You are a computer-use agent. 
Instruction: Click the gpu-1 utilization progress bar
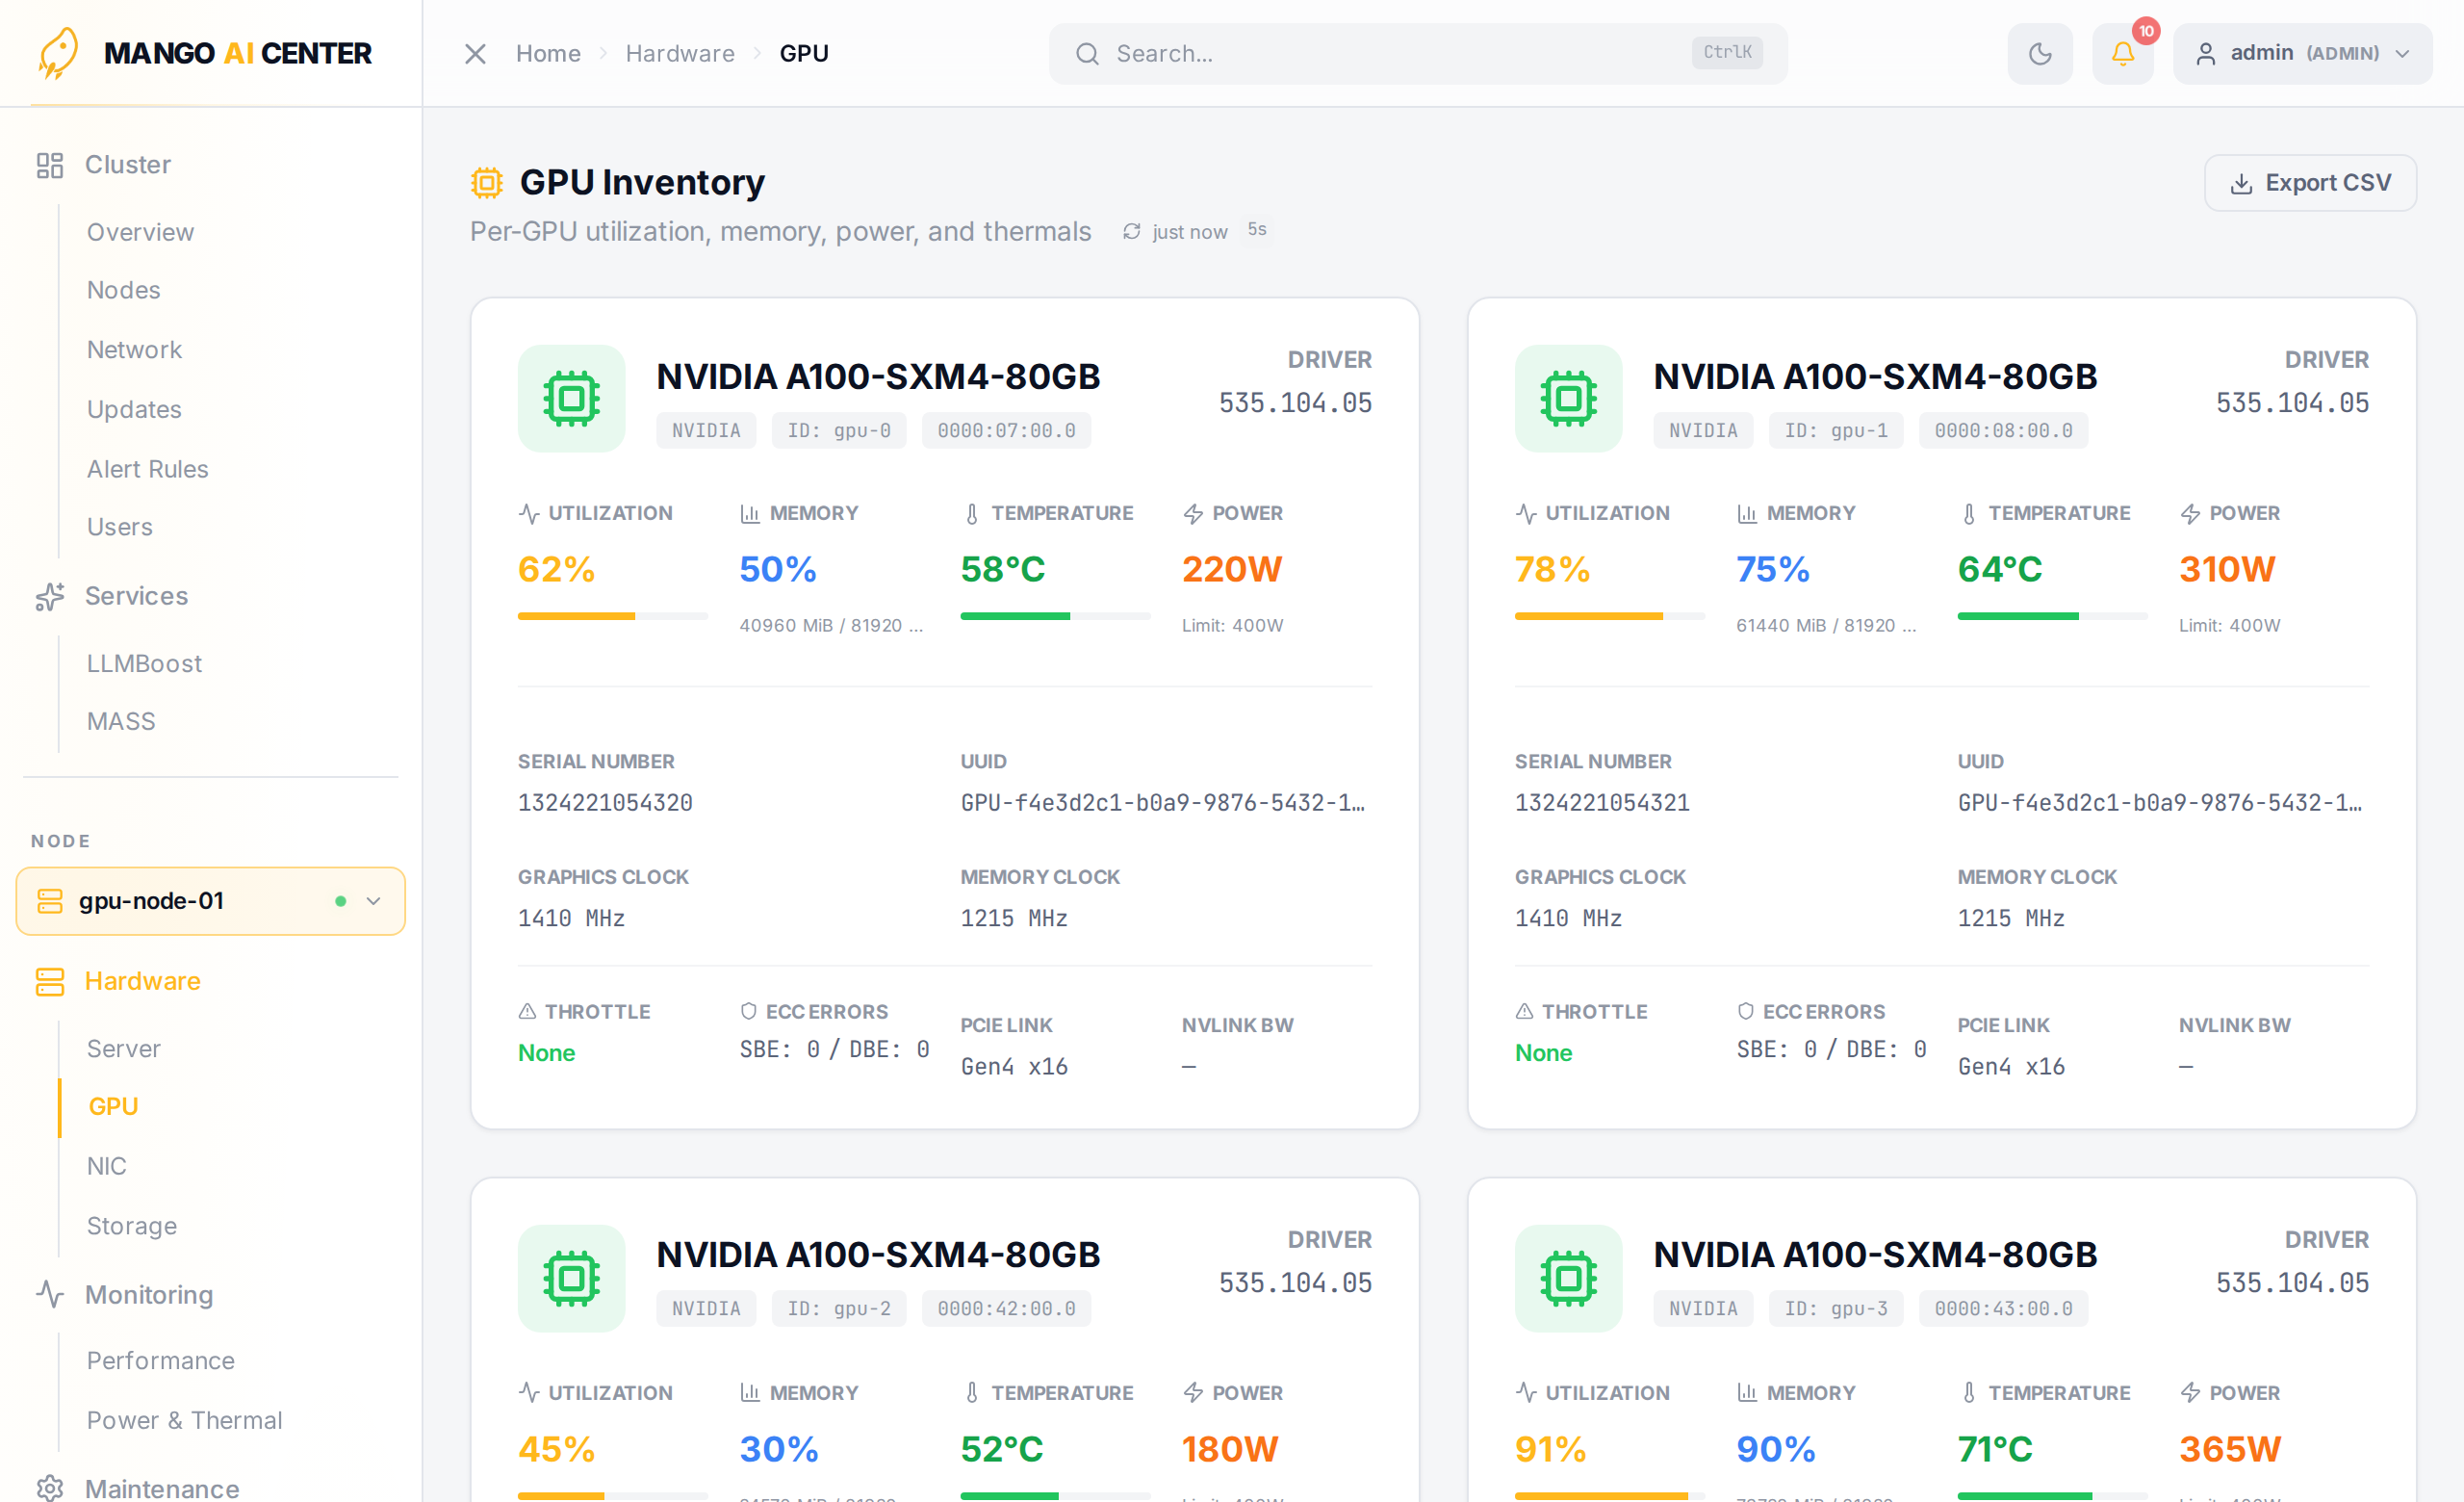(1610, 616)
